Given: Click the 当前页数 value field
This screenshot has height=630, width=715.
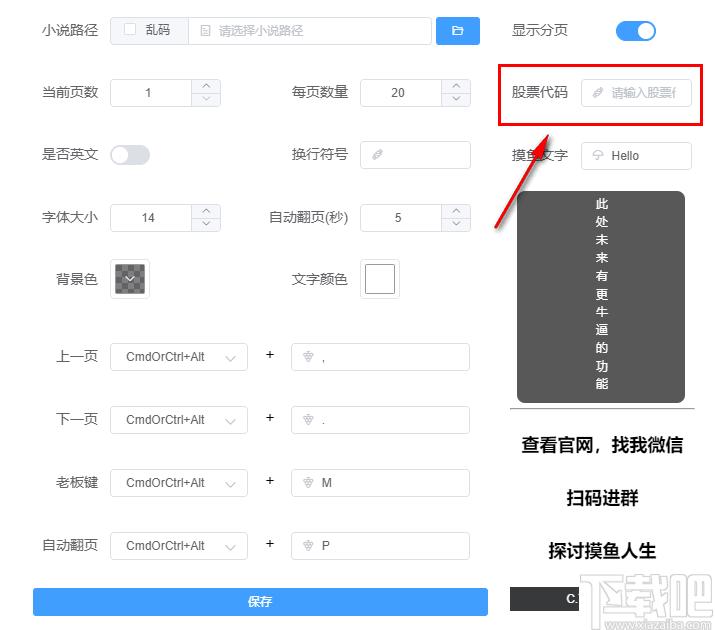Looking at the screenshot, I should 151,93.
